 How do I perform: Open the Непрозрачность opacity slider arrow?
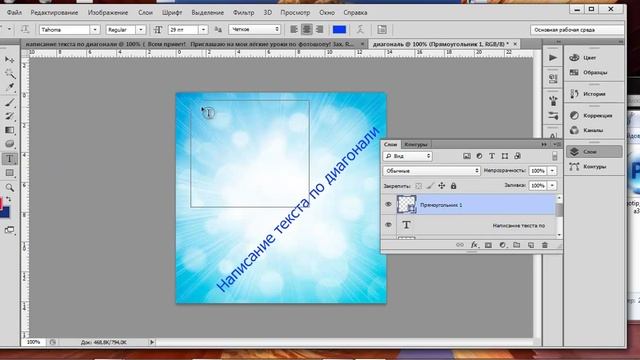pos(552,171)
